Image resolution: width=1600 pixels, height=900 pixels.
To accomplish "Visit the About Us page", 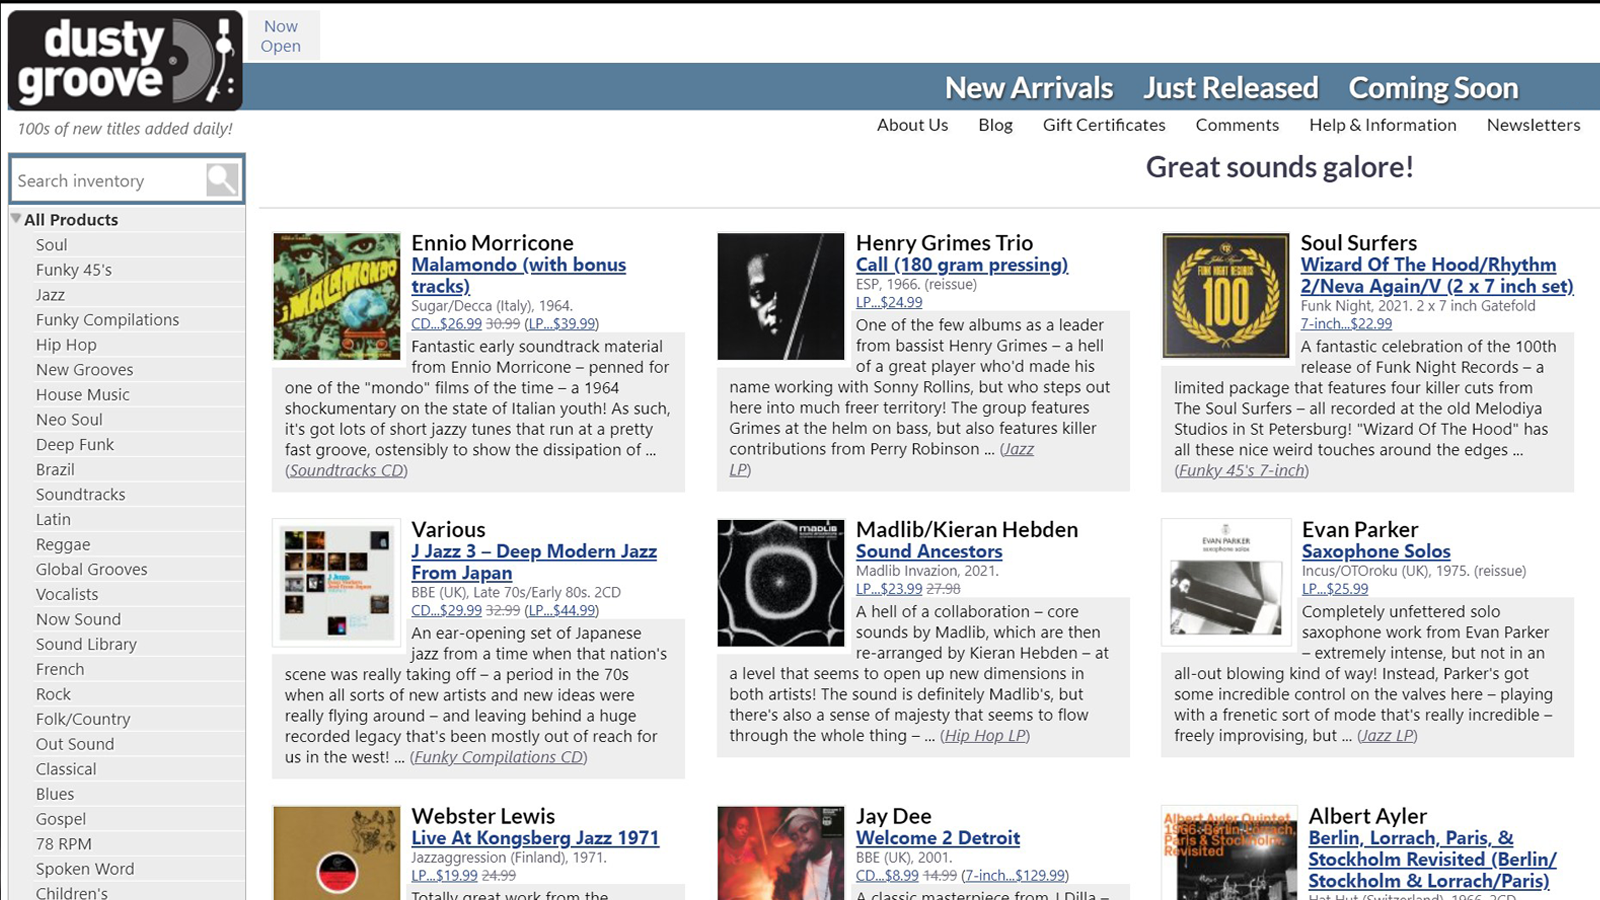I will (x=911, y=125).
